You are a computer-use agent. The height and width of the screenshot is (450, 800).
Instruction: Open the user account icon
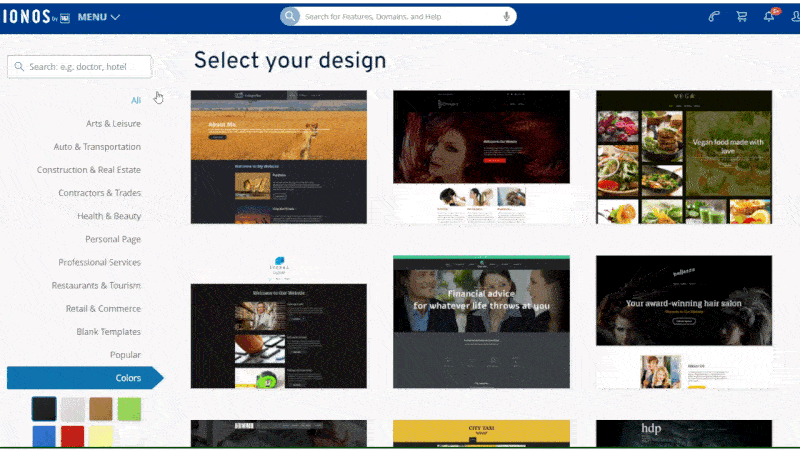[795, 16]
